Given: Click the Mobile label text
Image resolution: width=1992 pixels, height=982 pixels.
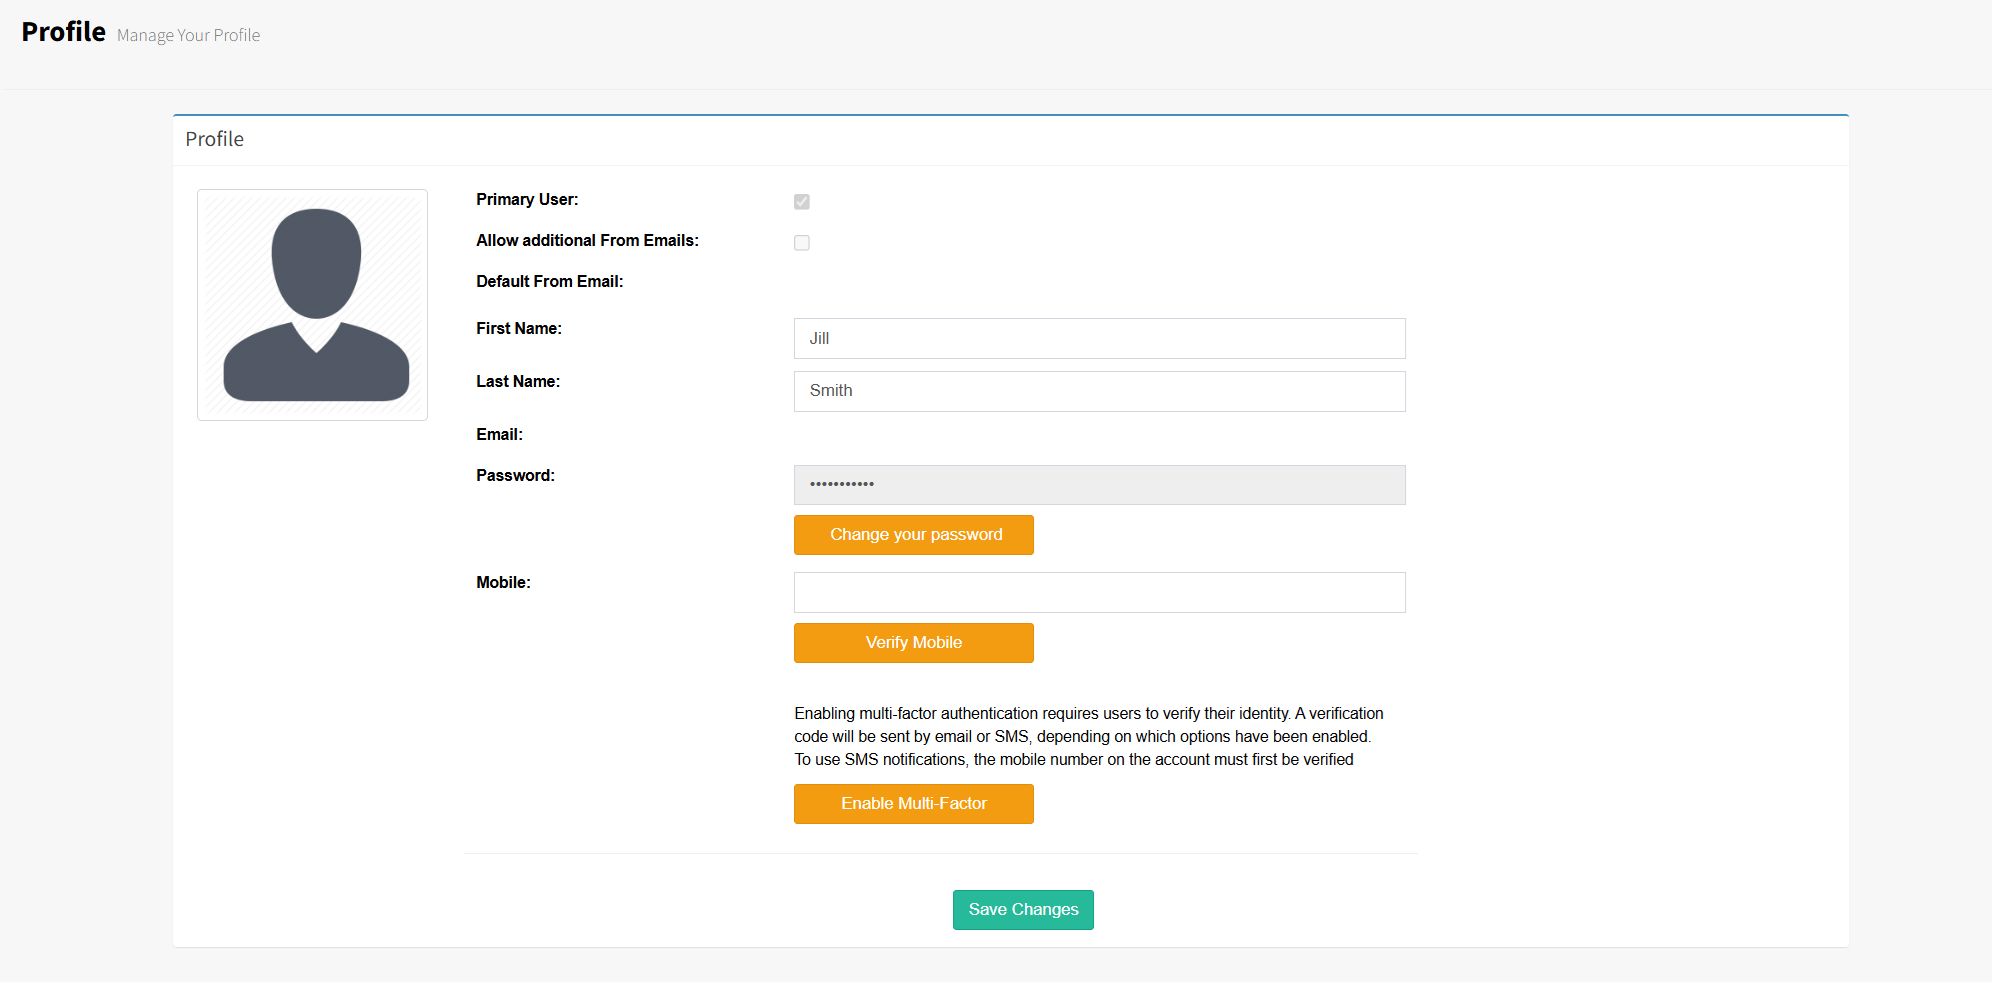Looking at the screenshot, I should pyautogui.click(x=503, y=582).
